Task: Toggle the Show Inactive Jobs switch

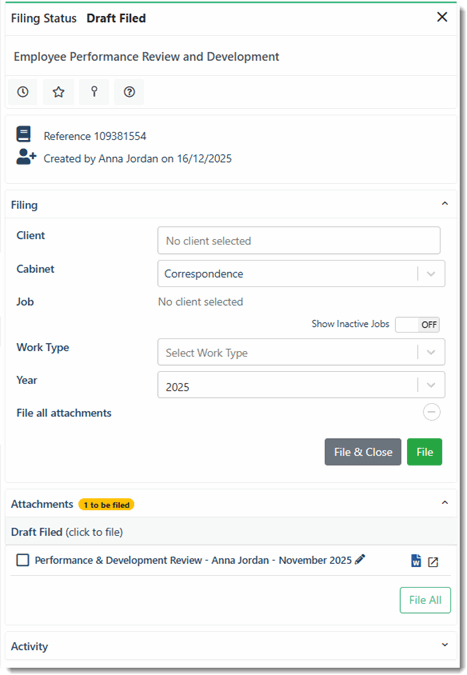Action: click(x=418, y=325)
